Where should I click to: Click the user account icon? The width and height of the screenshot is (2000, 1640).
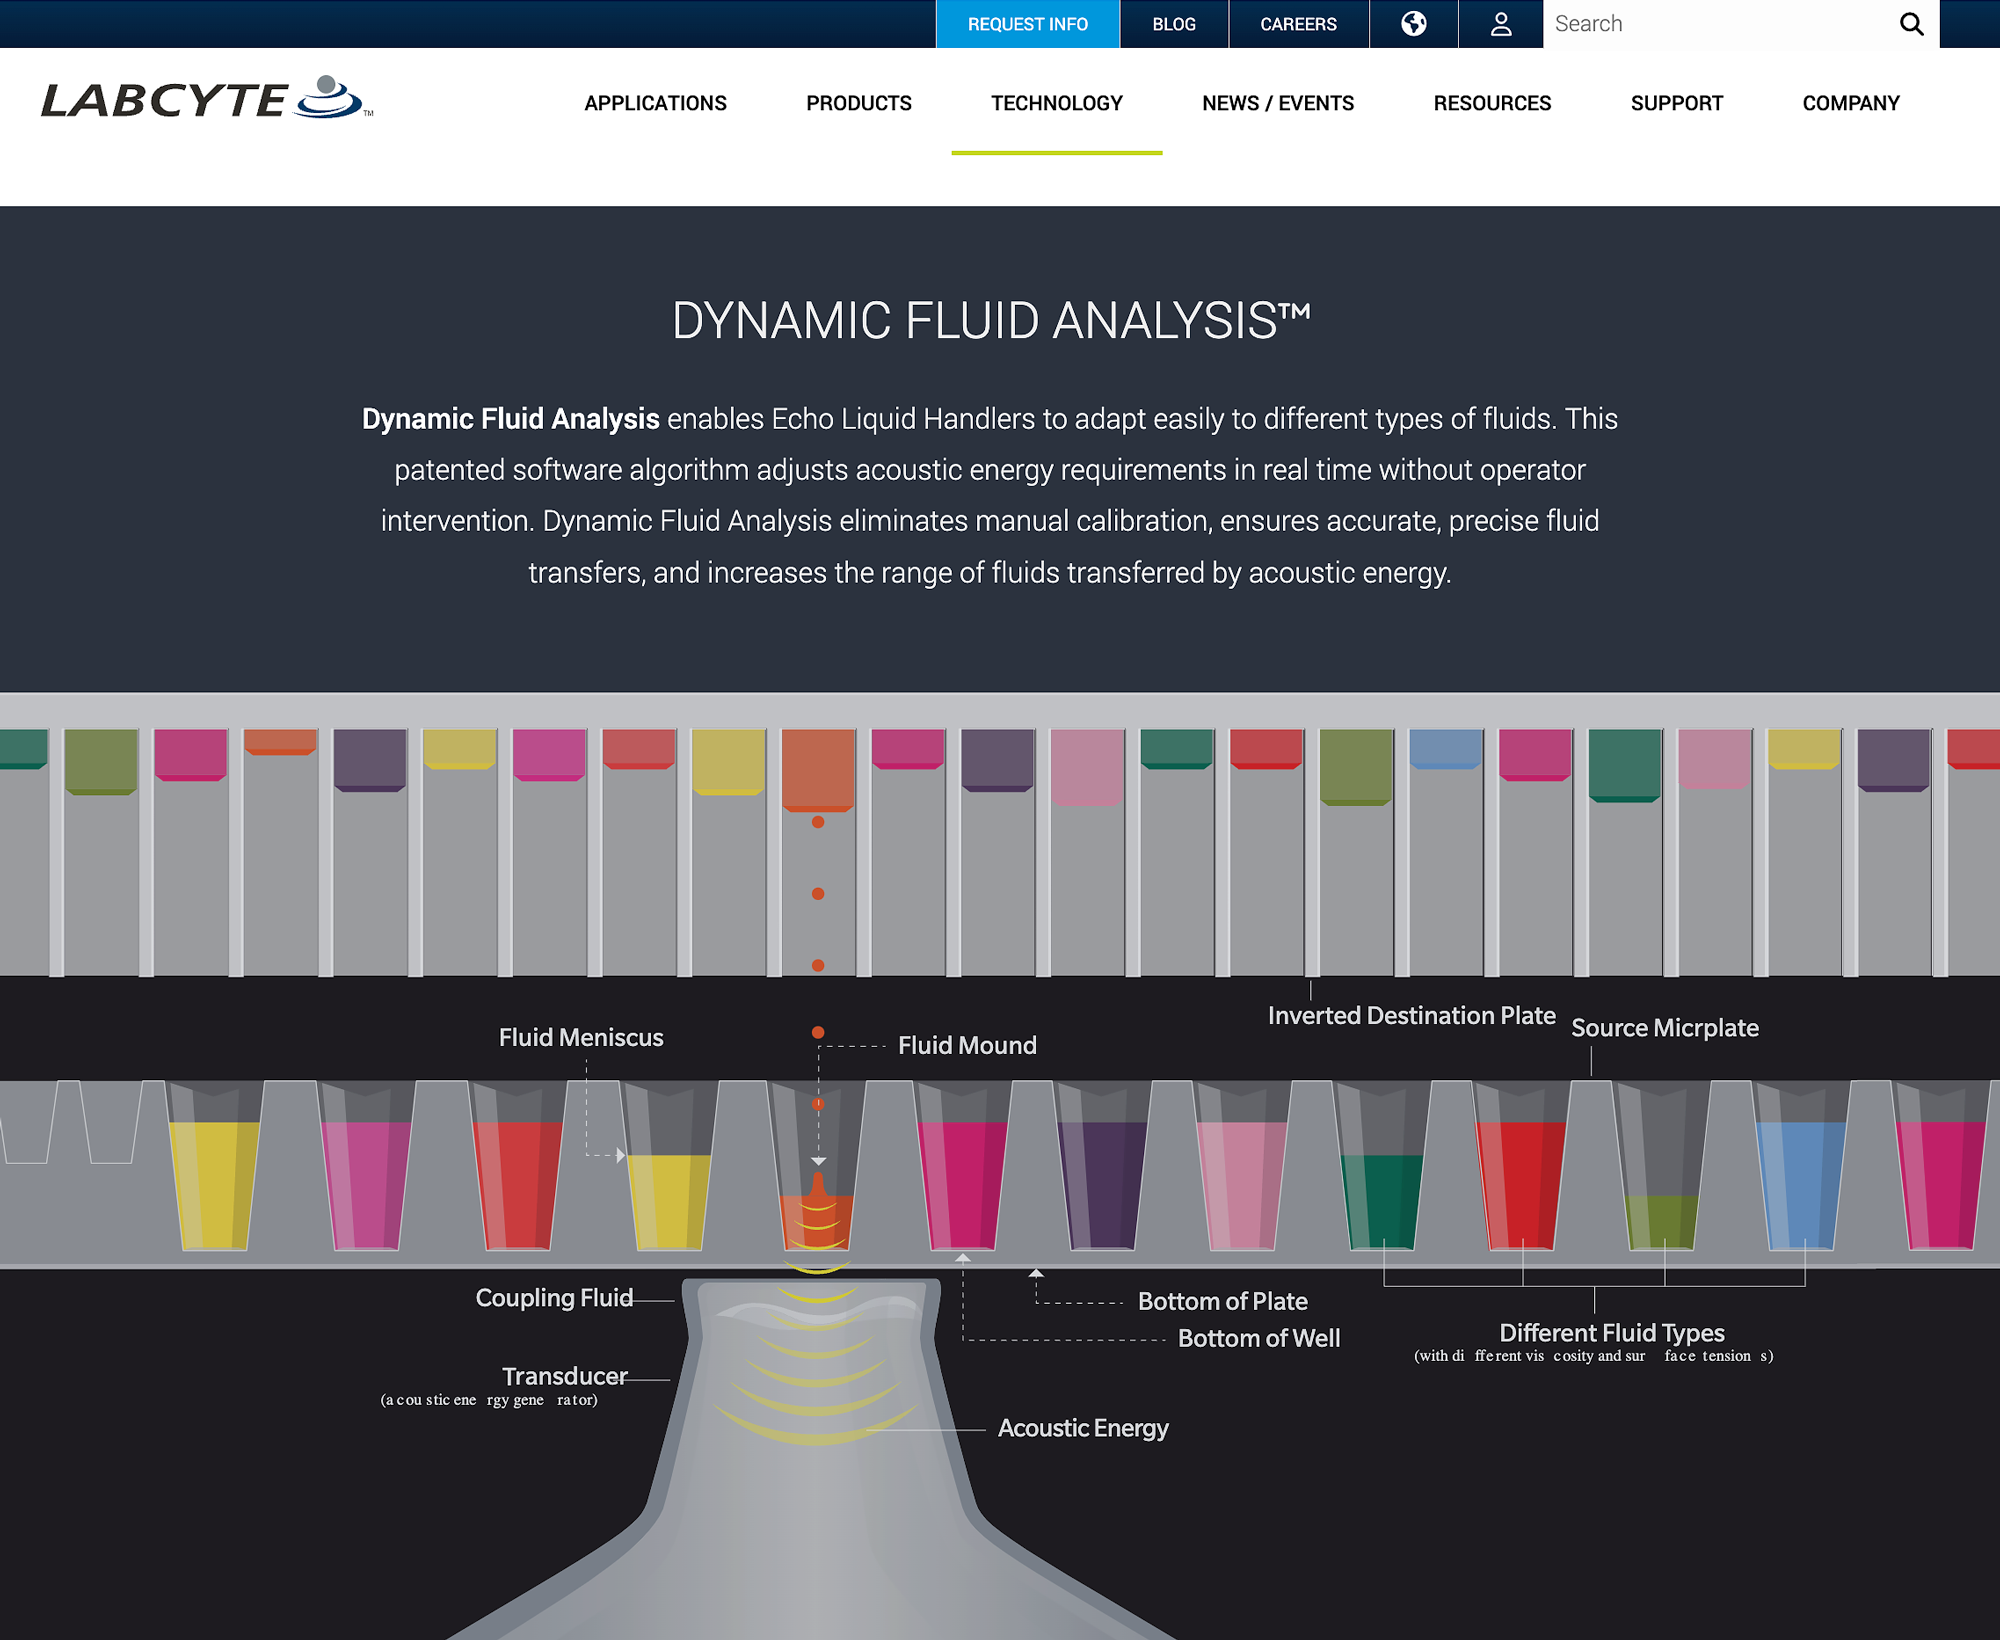(1499, 24)
